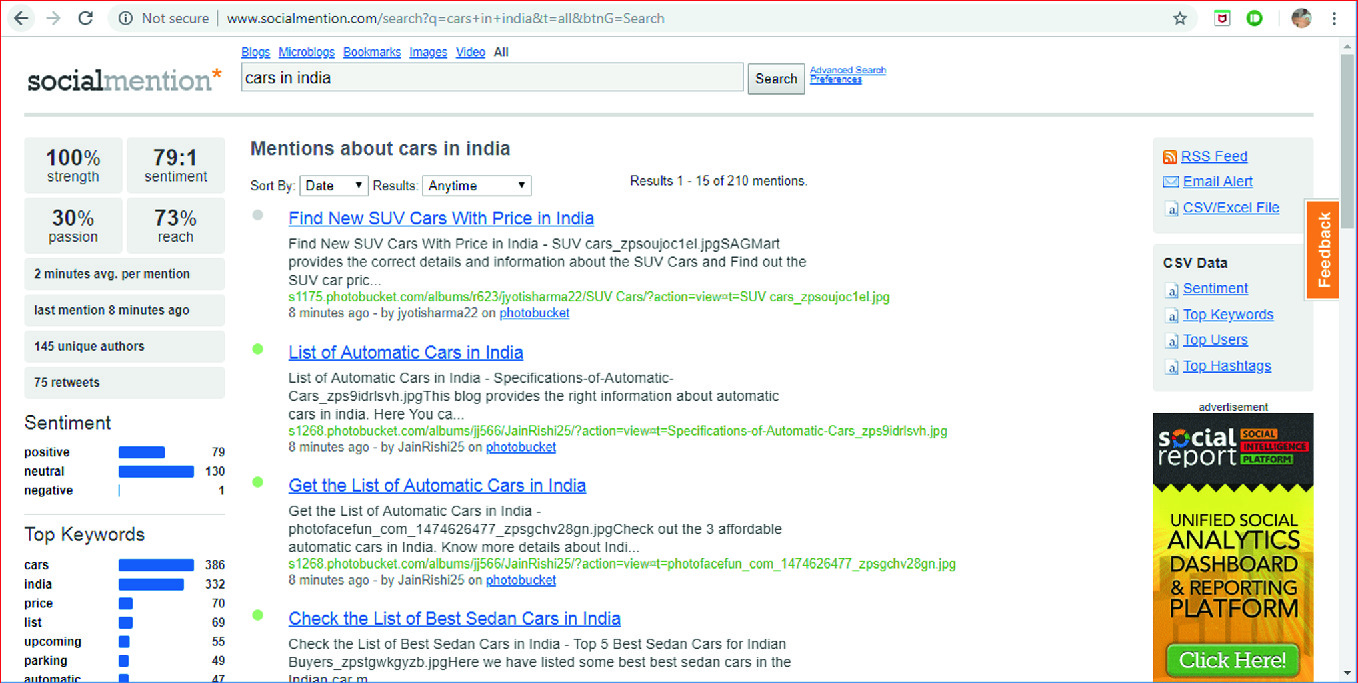Screen dimensions: 1358x683
Task: Click green dot beside List of Automatic Cars
Action: pyautogui.click(x=258, y=349)
